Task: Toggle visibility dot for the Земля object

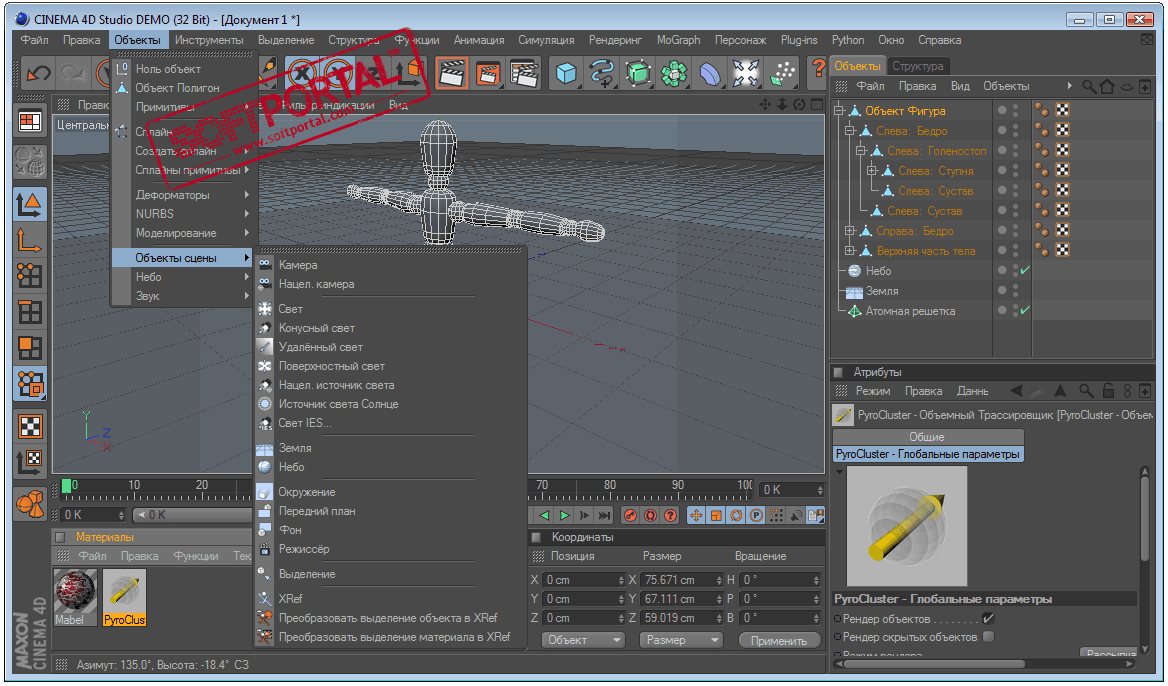Action: coord(1002,290)
